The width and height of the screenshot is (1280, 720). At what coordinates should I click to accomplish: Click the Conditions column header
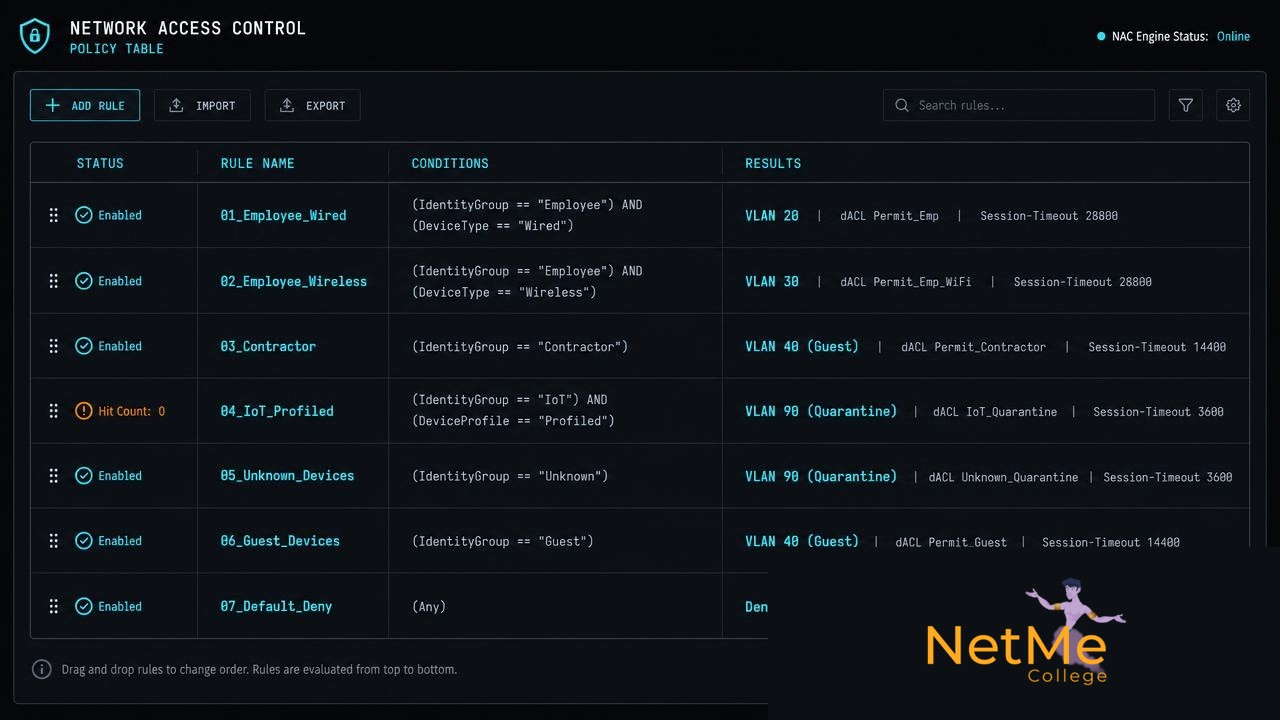pos(450,163)
